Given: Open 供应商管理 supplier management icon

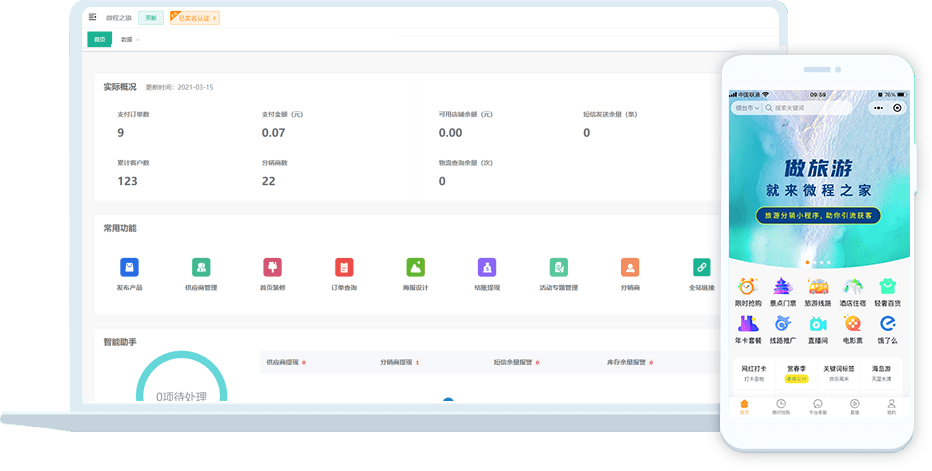Looking at the screenshot, I should click(201, 267).
